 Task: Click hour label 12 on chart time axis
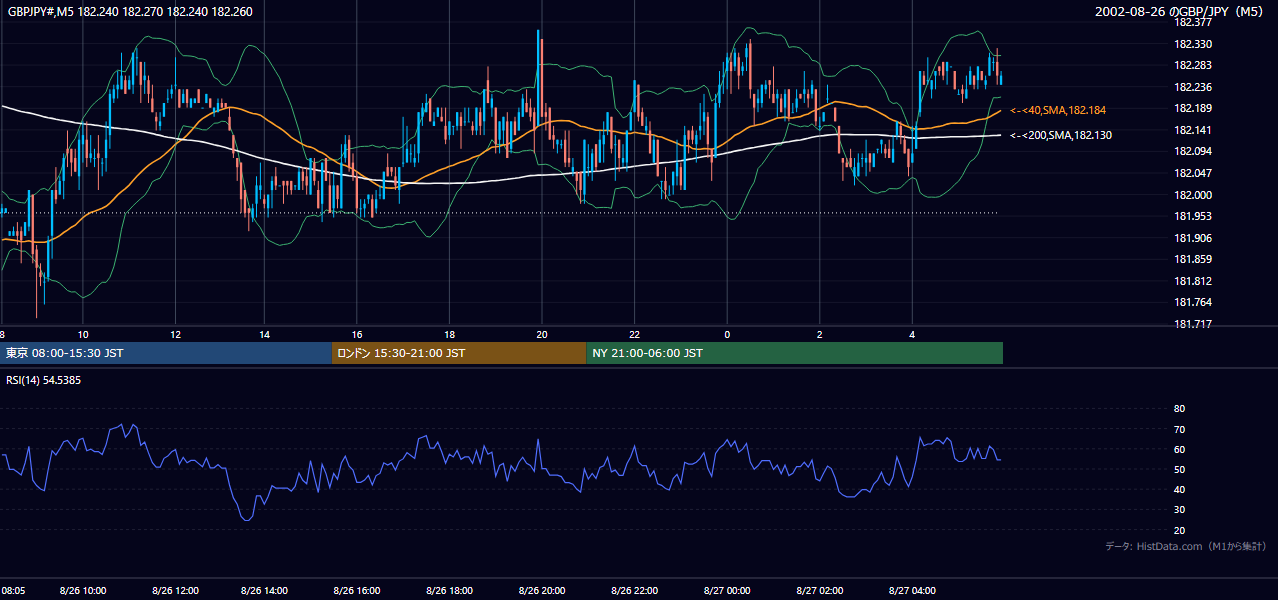click(x=175, y=335)
